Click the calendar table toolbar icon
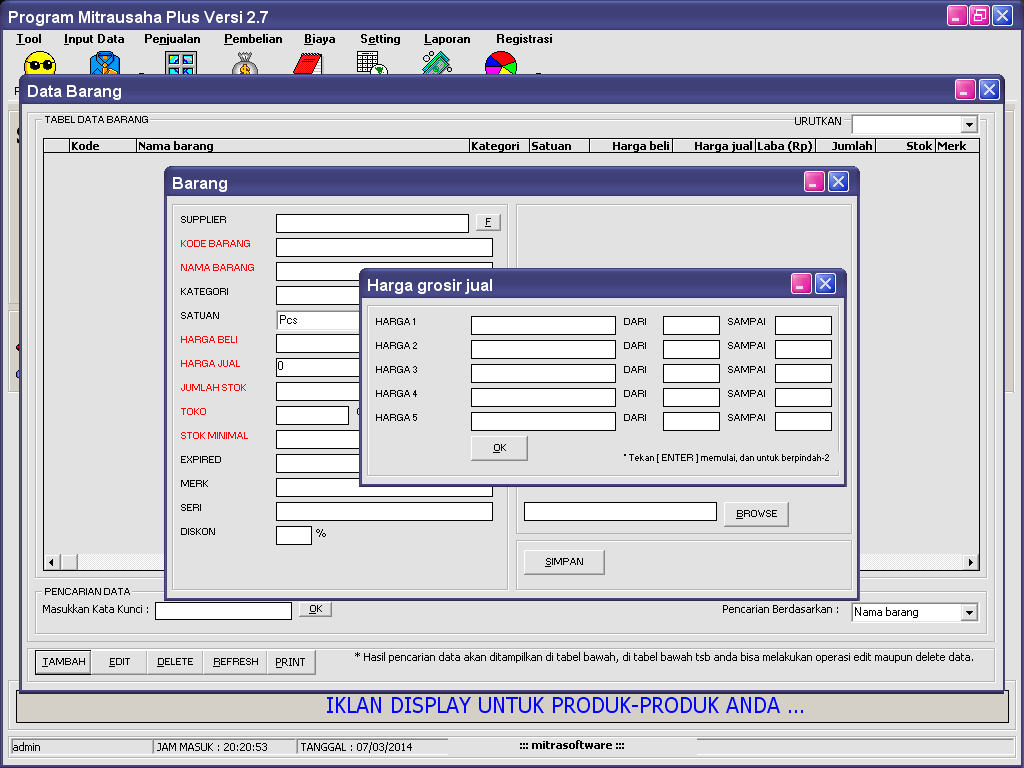This screenshot has width=1024, height=768. (x=372, y=63)
